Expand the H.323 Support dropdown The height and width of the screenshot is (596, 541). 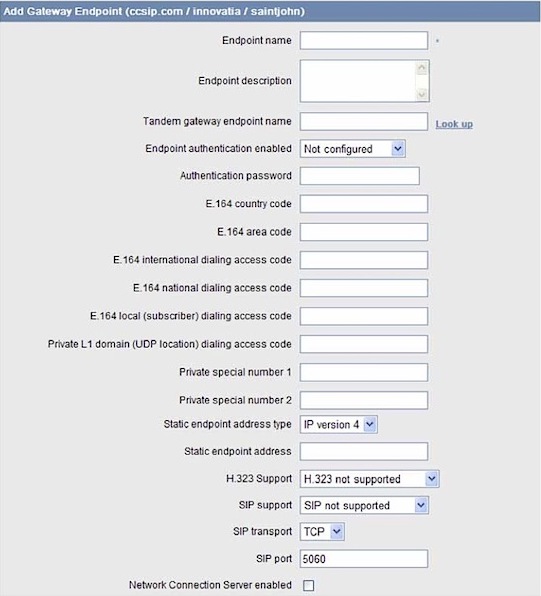click(x=369, y=479)
